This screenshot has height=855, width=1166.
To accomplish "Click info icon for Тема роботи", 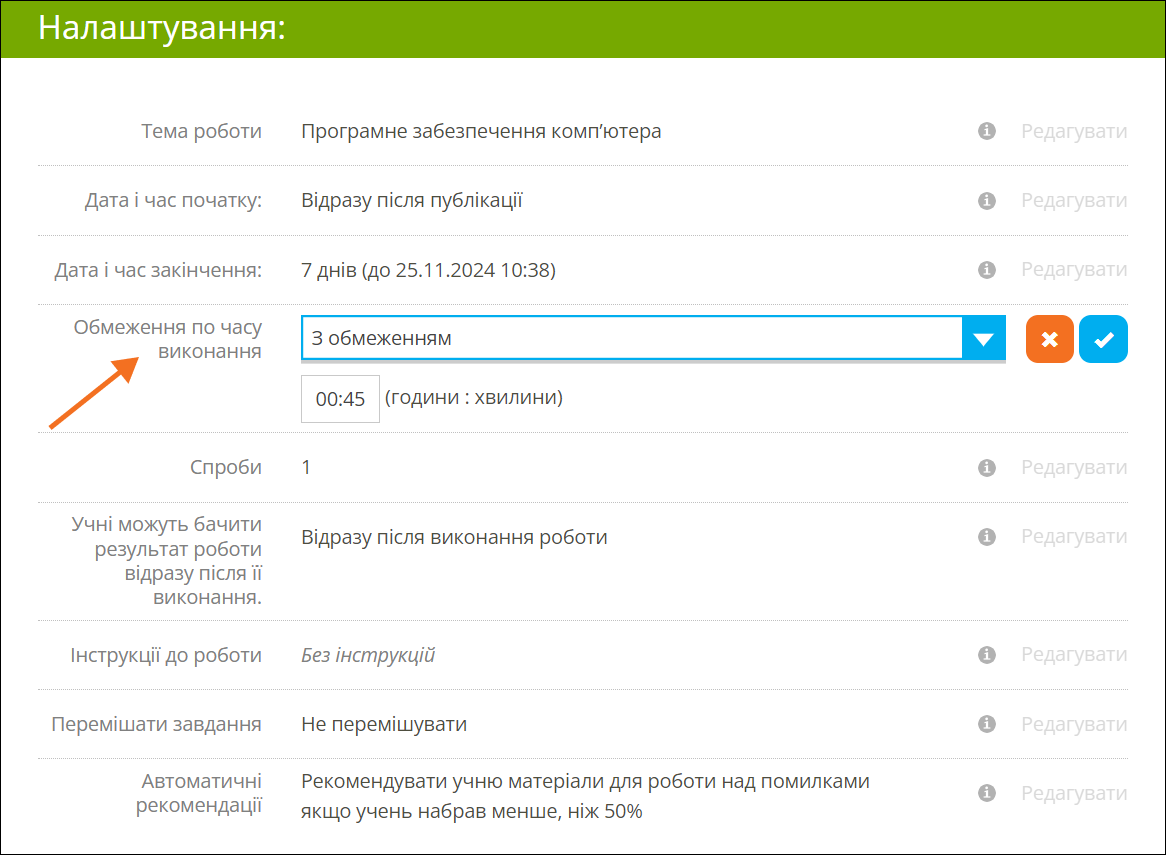I will [987, 131].
